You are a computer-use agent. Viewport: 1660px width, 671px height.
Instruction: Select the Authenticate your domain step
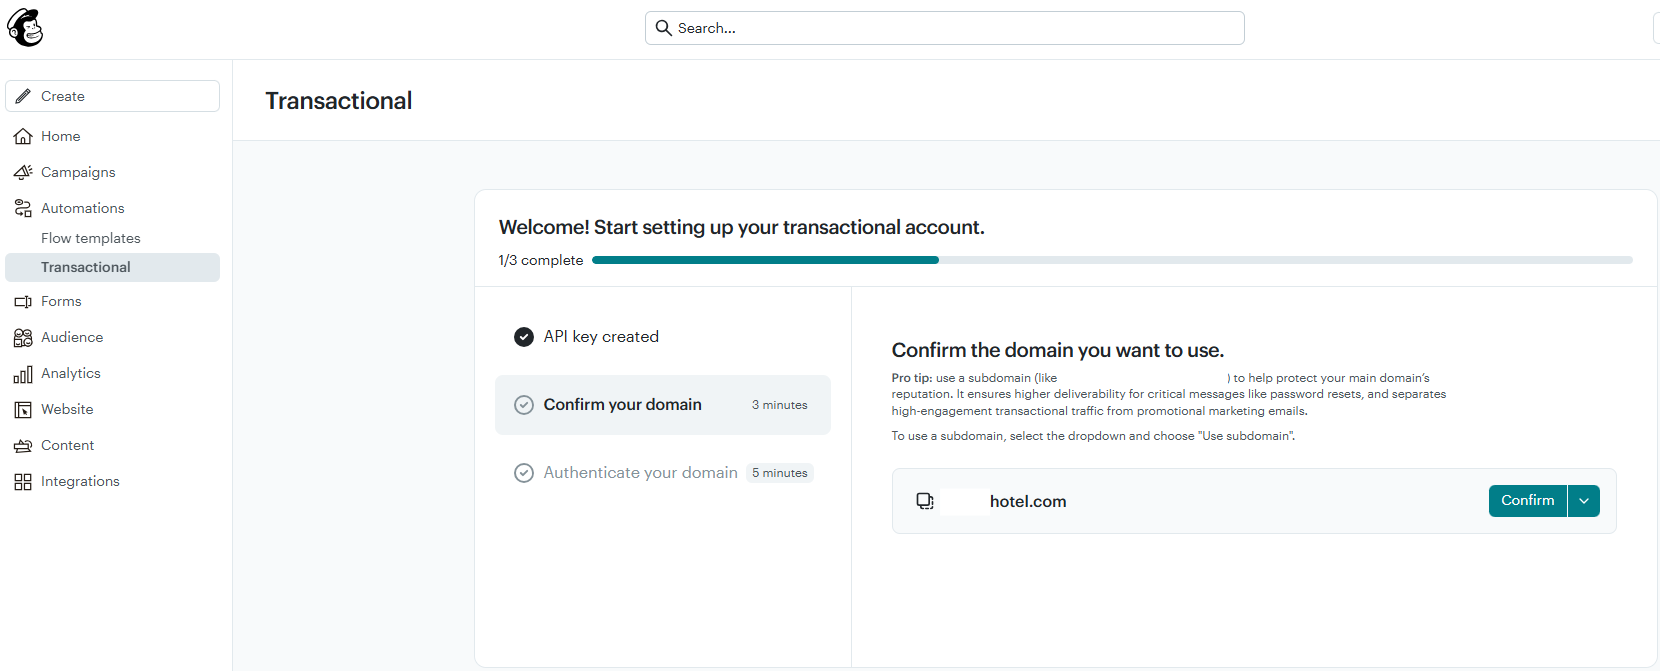663,473
